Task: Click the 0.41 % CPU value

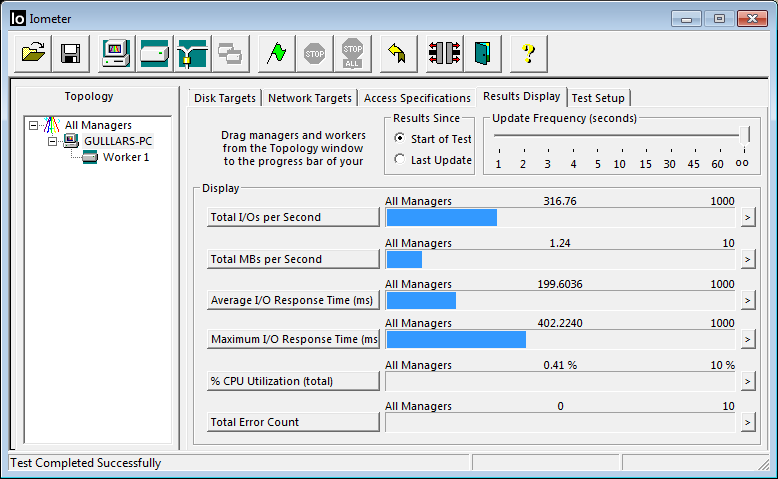Action: [560, 365]
